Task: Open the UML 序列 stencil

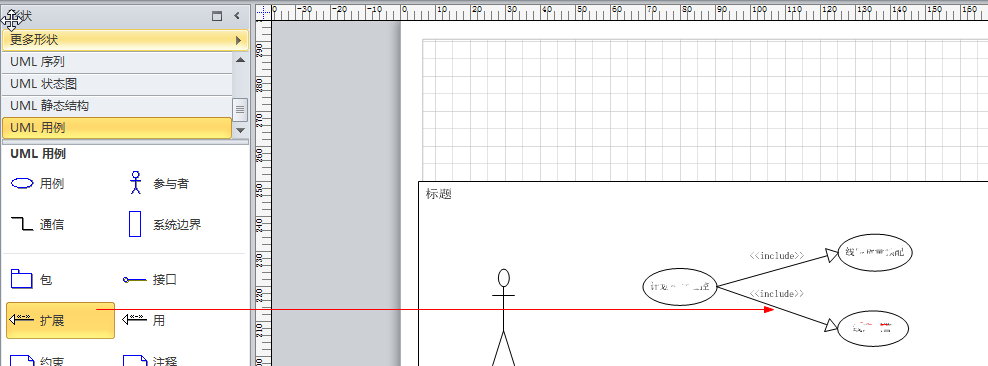Action: click(117, 62)
